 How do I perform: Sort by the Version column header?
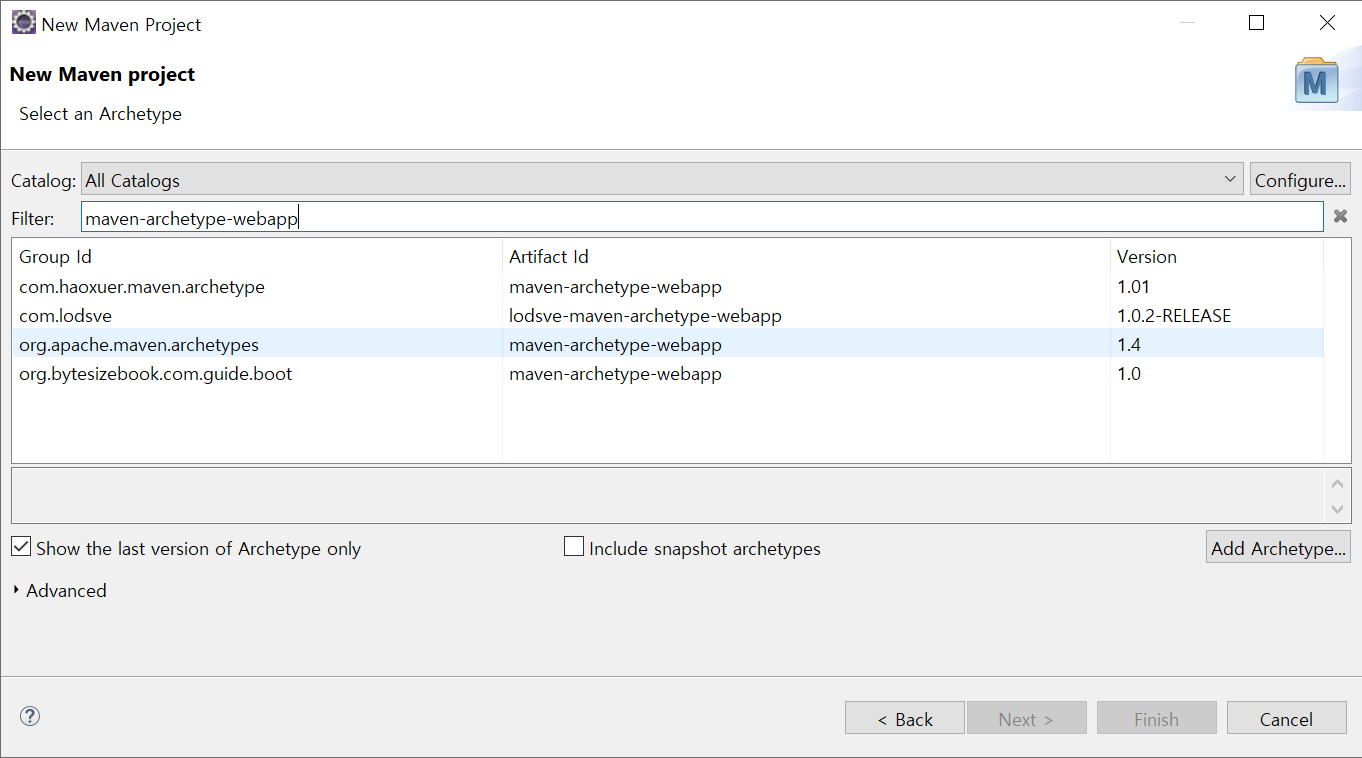pos(1216,257)
